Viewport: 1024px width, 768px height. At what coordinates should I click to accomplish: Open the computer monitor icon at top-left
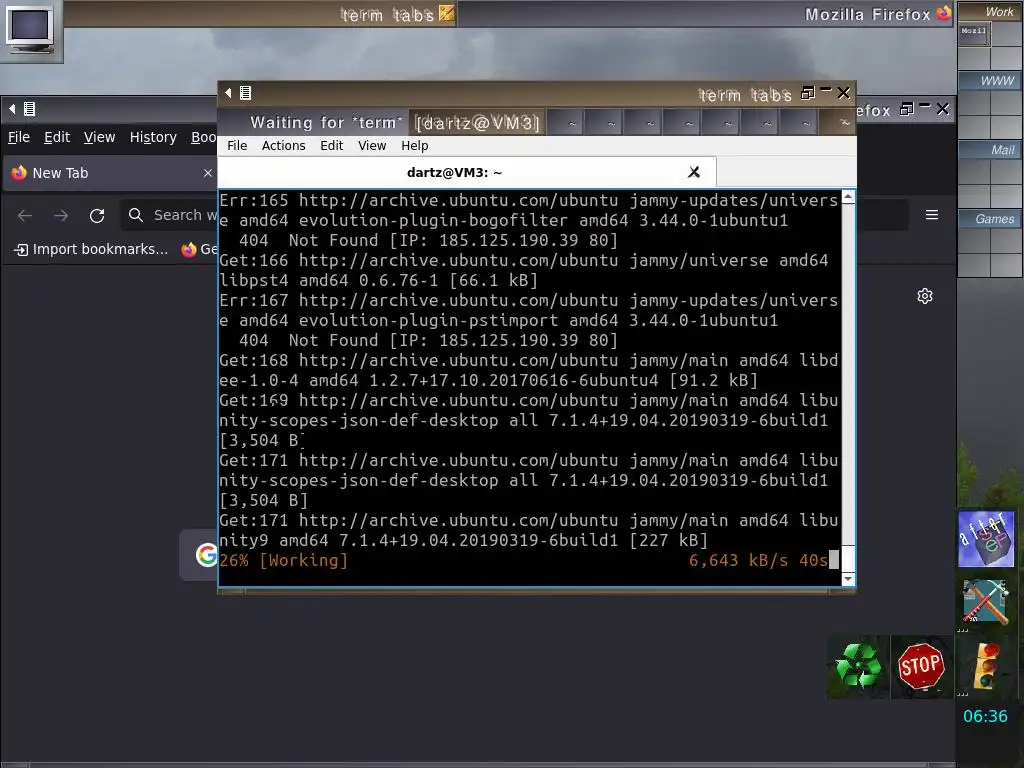30,30
